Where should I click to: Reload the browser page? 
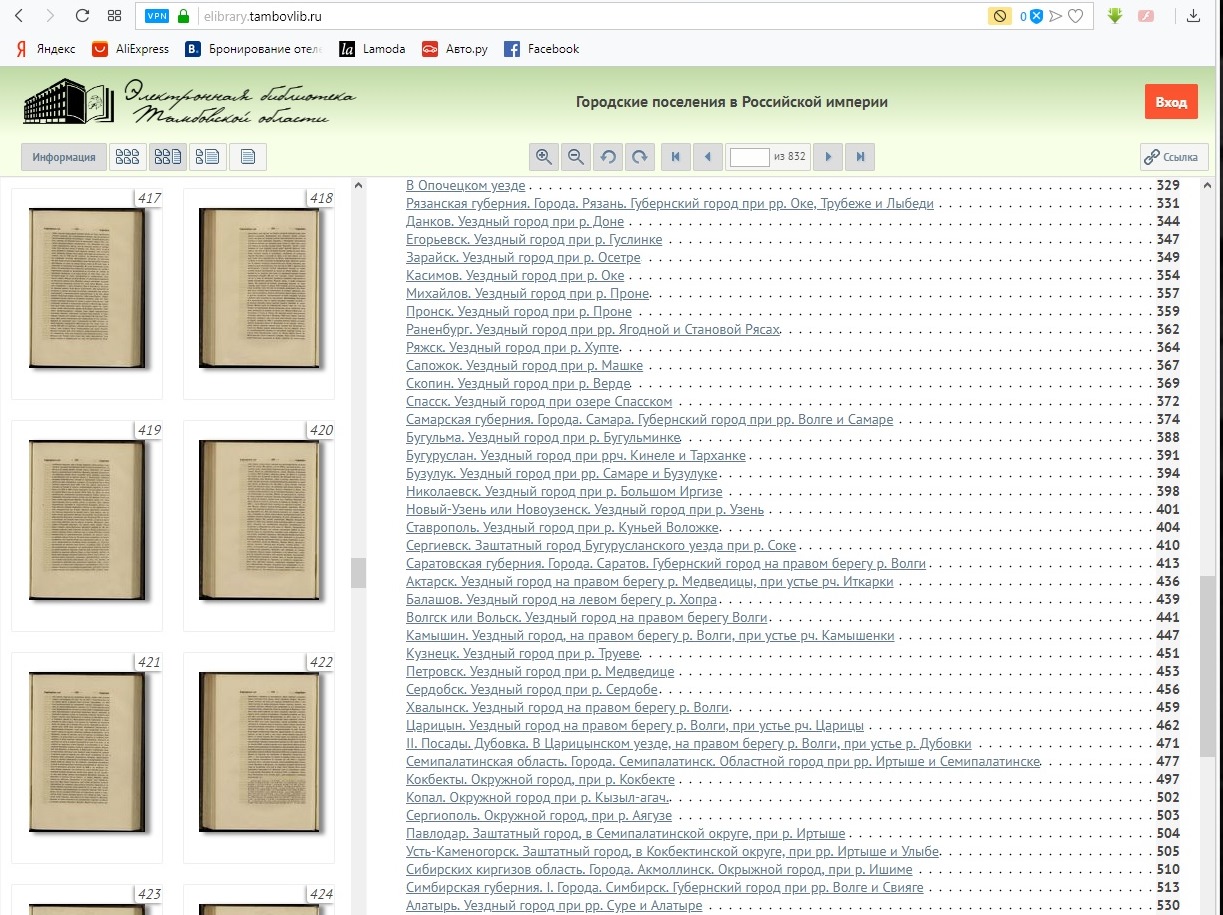pos(82,16)
